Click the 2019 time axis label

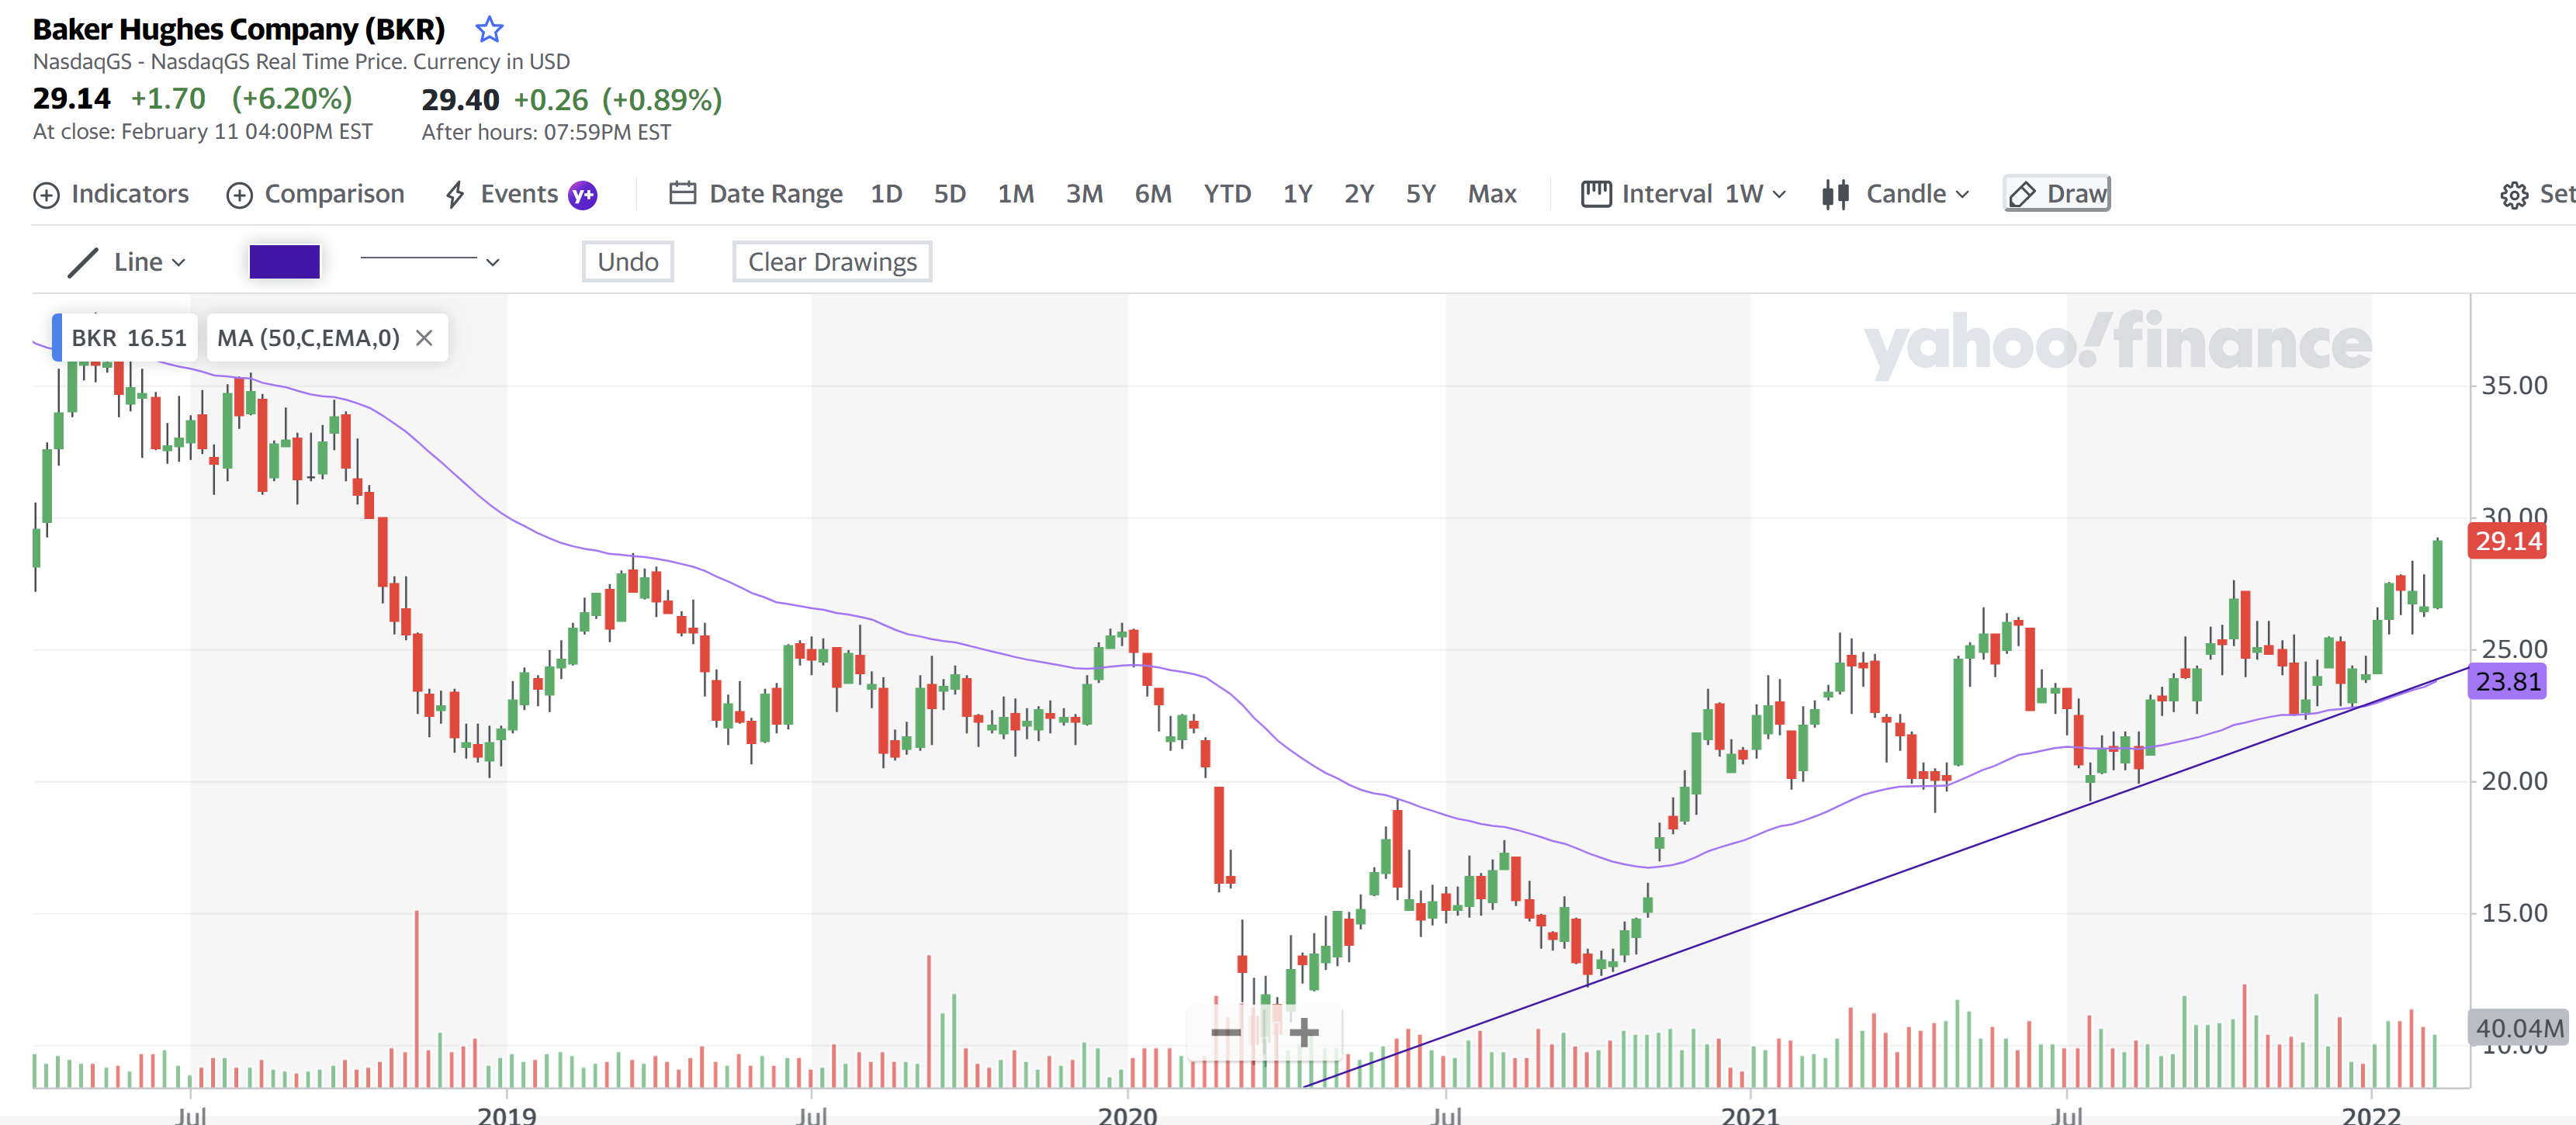507,1114
